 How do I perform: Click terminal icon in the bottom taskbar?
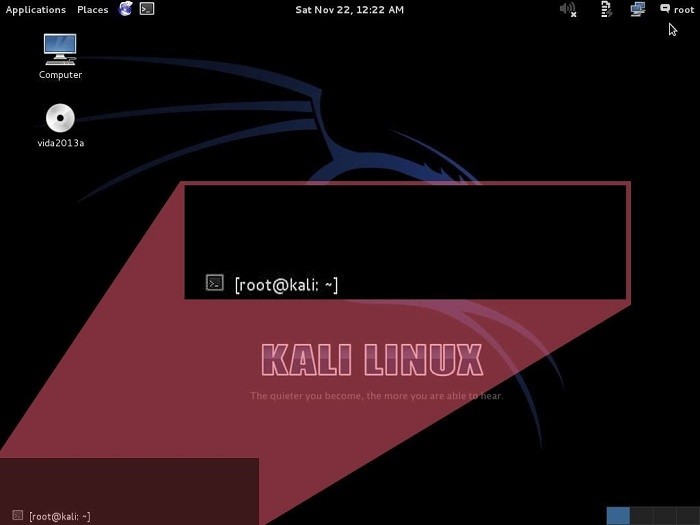(17, 515)
